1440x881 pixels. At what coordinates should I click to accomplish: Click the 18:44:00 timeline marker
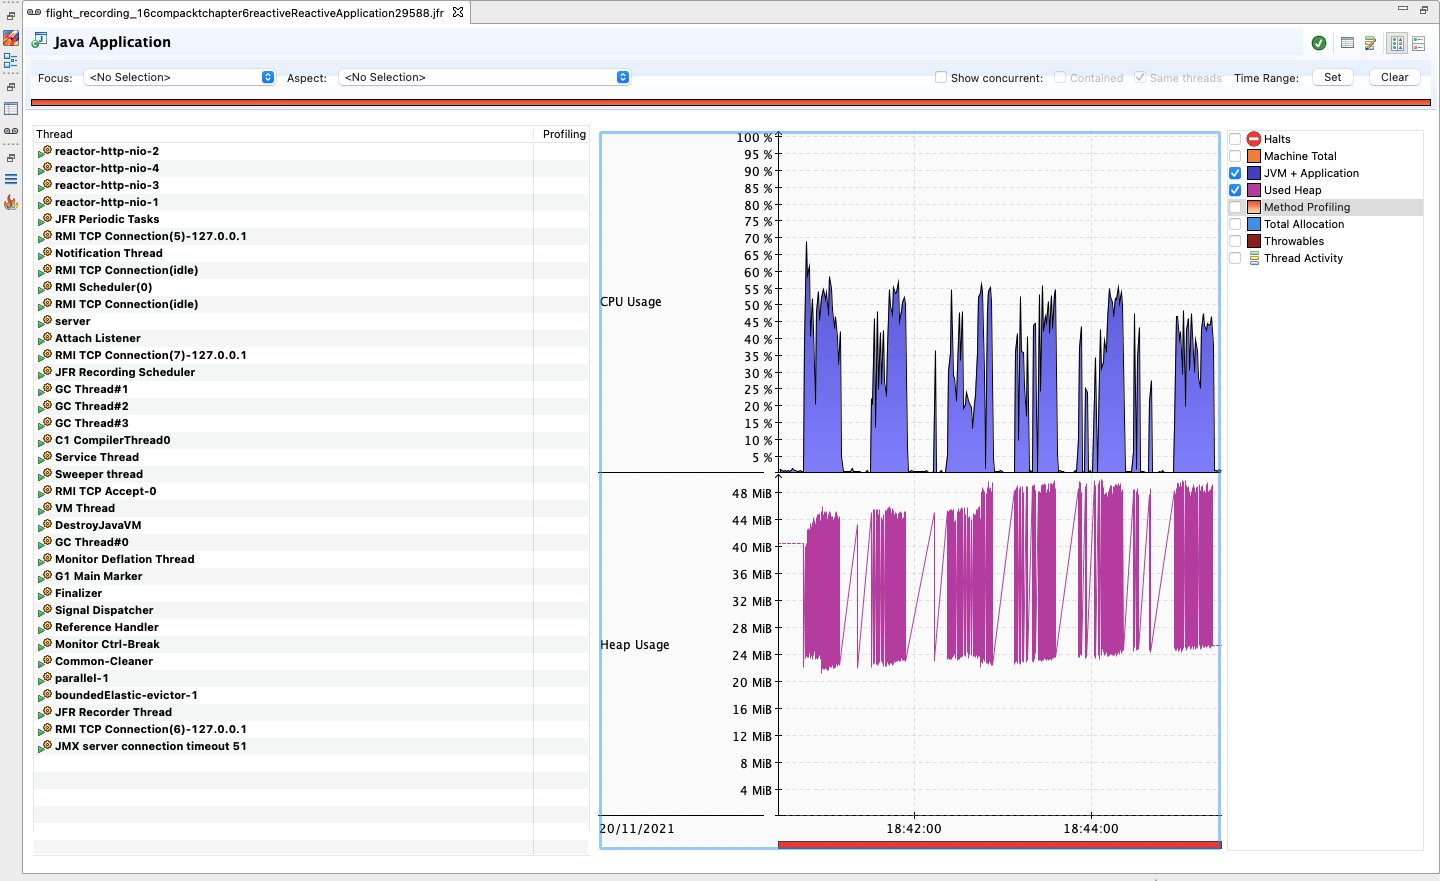[x=1091, y=828]
